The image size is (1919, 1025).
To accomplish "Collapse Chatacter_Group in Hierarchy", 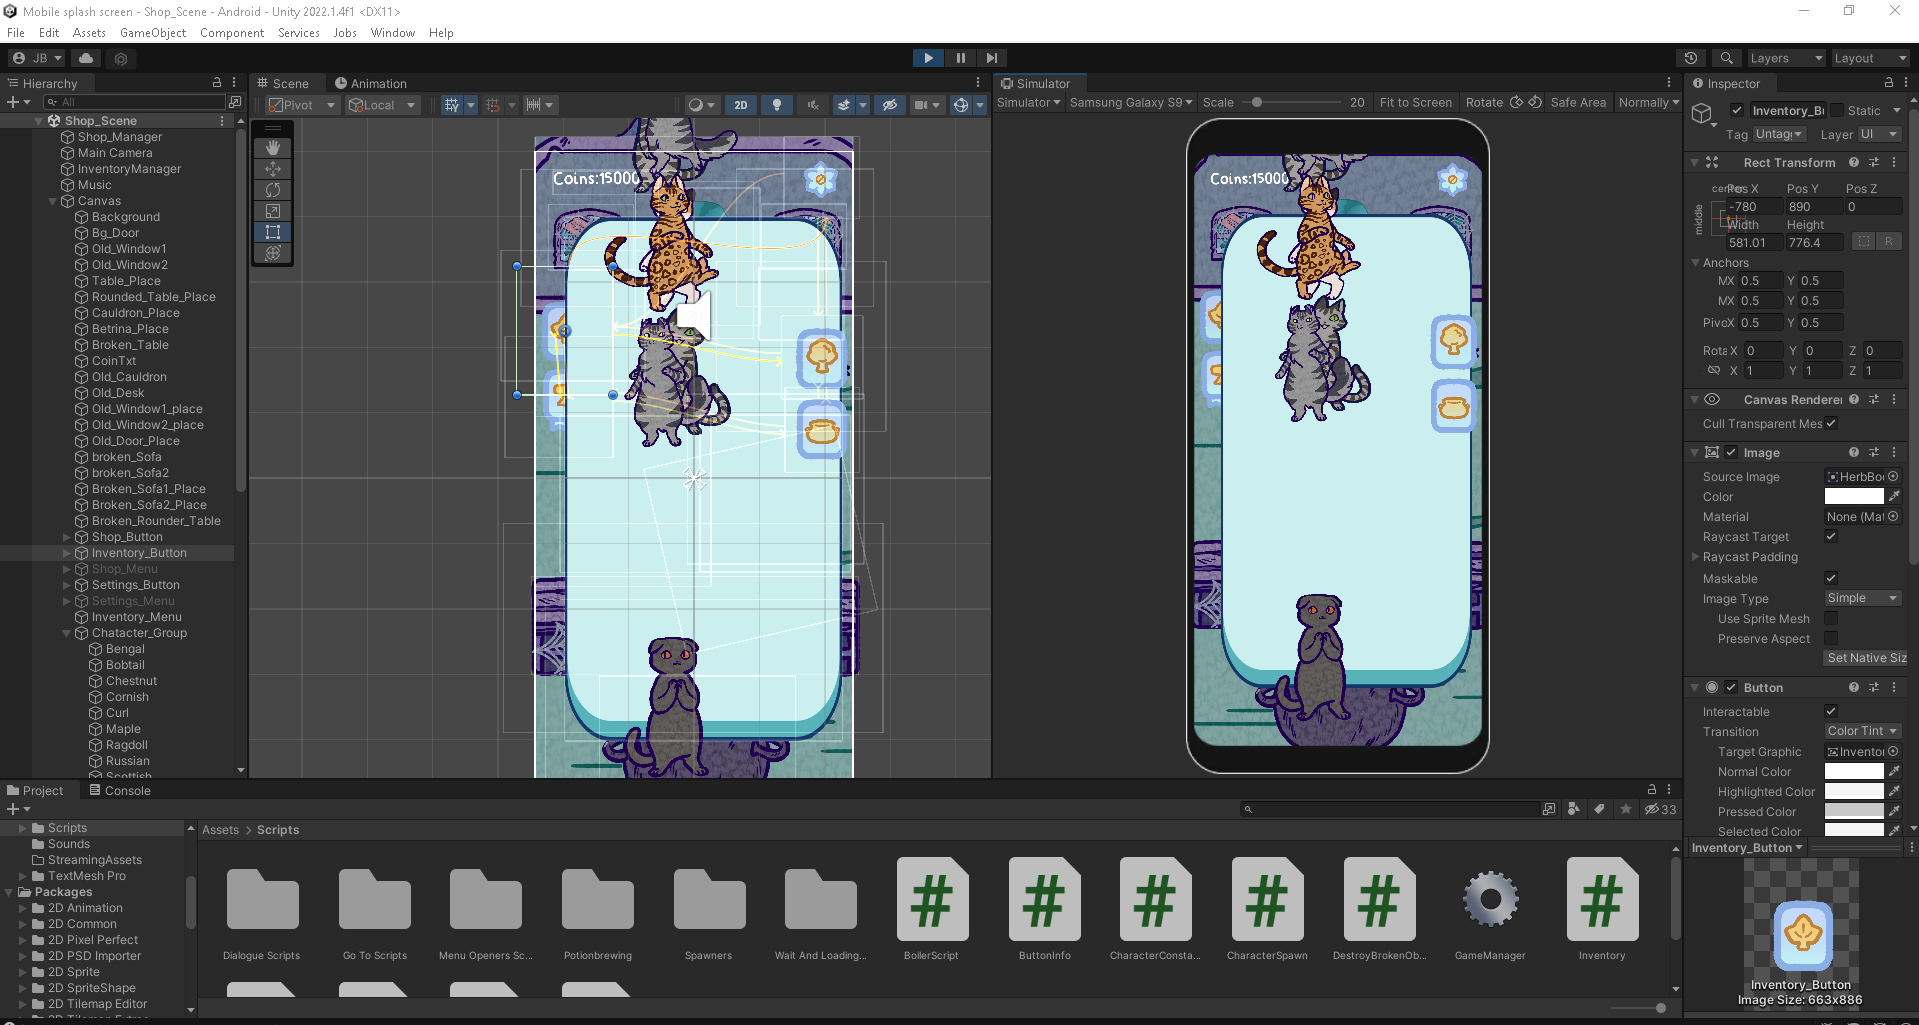I will [x=67, y=633].
